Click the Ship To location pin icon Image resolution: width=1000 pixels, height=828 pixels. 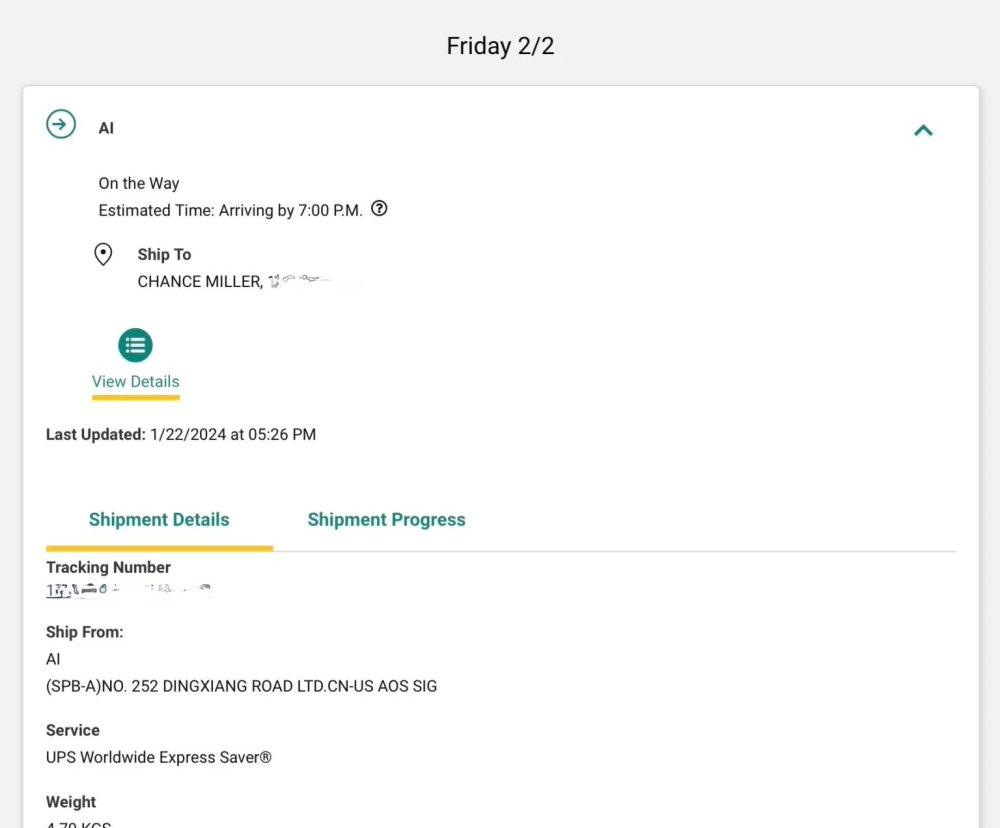click(103, 254)
